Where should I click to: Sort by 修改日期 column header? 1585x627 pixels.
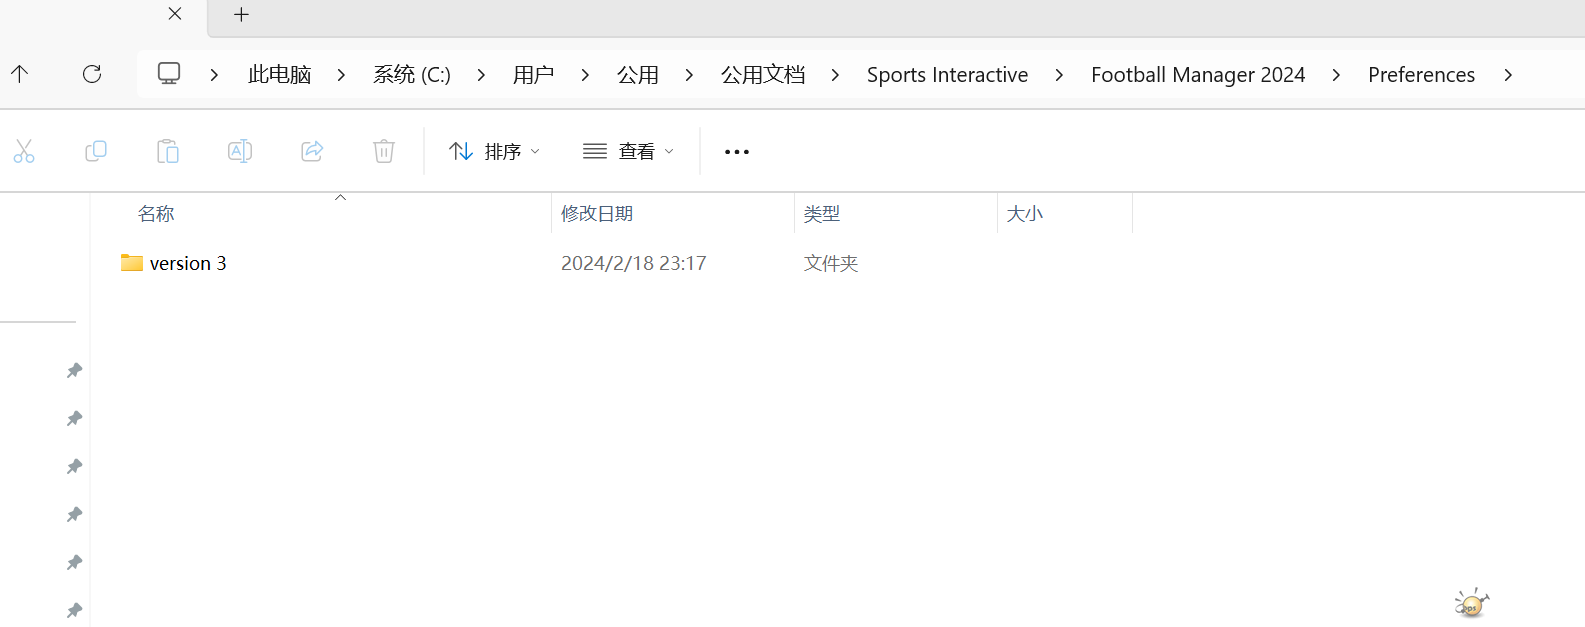[x=597, y=214]
